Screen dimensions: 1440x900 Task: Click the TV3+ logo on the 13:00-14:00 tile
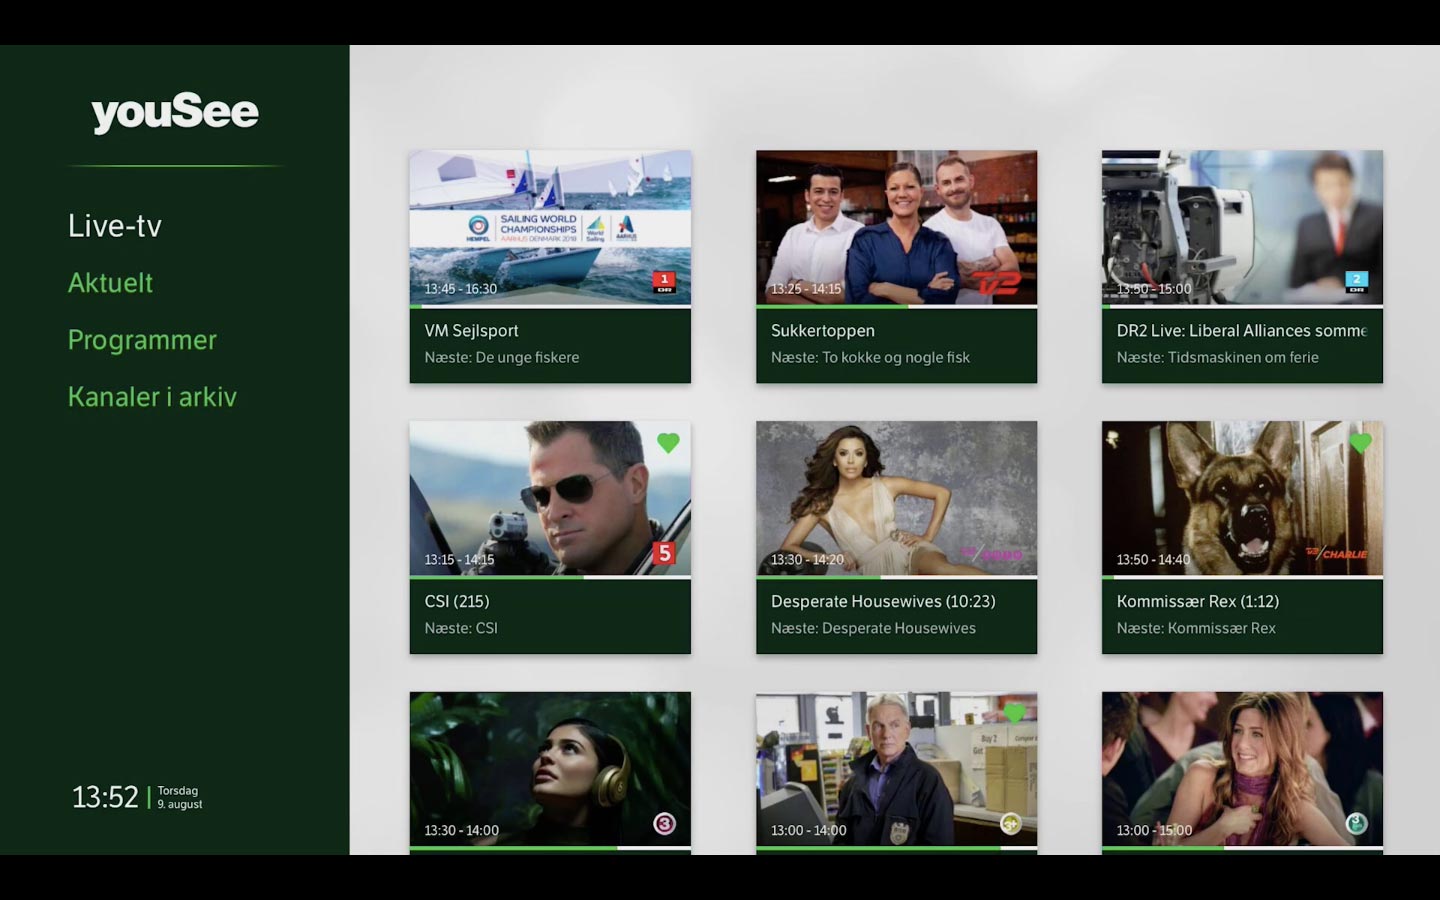(1011, 824)
